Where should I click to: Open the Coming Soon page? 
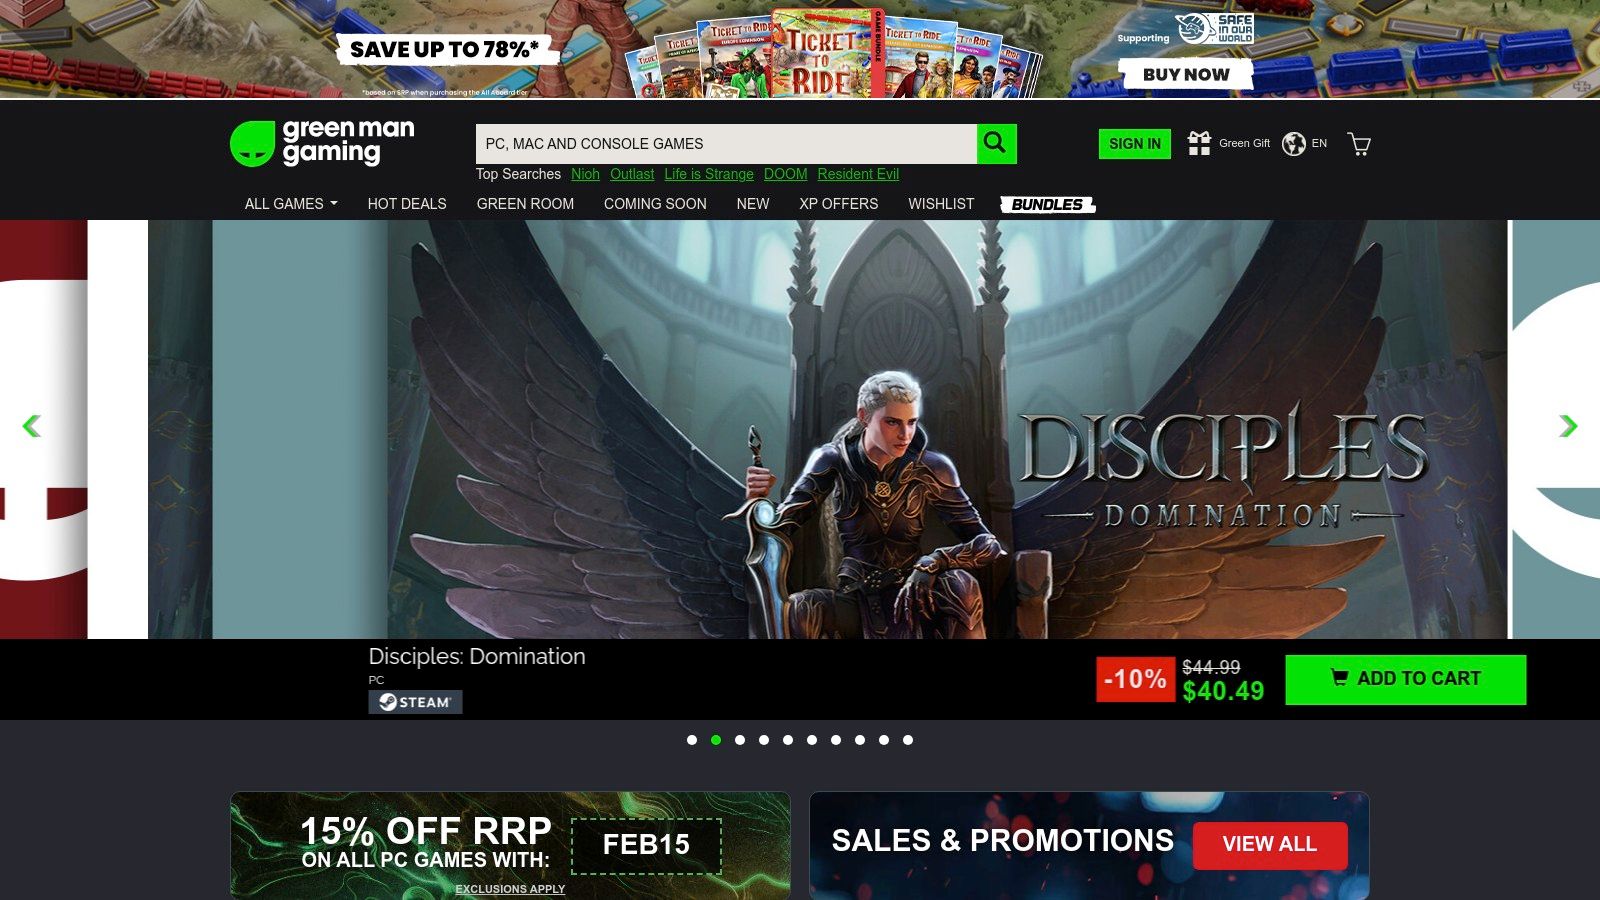pos(655,204)
